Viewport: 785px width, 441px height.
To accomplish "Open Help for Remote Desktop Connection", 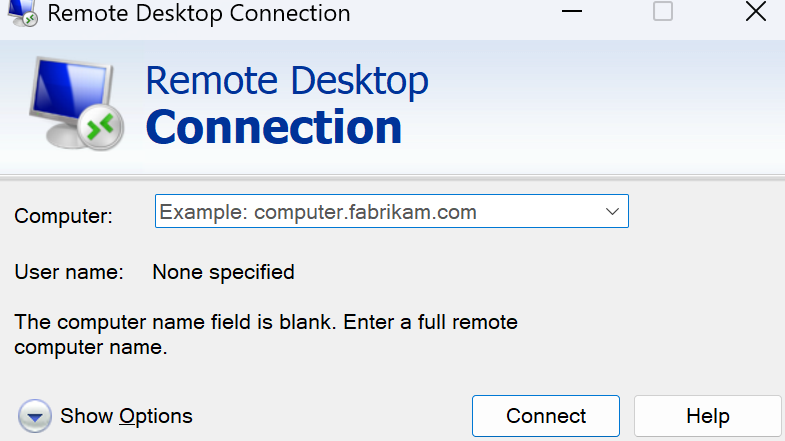I will [707, 416].
